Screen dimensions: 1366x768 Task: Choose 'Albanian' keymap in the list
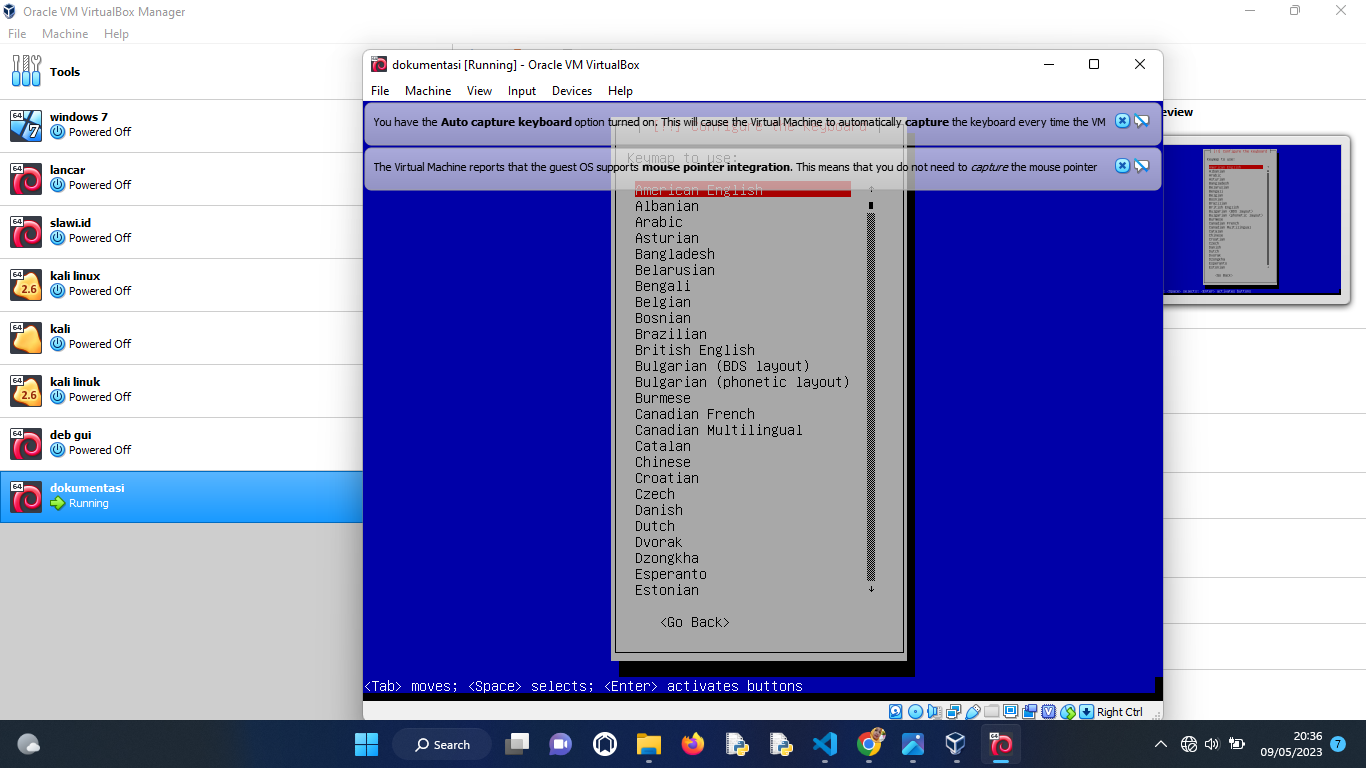(x=667, y=206)
